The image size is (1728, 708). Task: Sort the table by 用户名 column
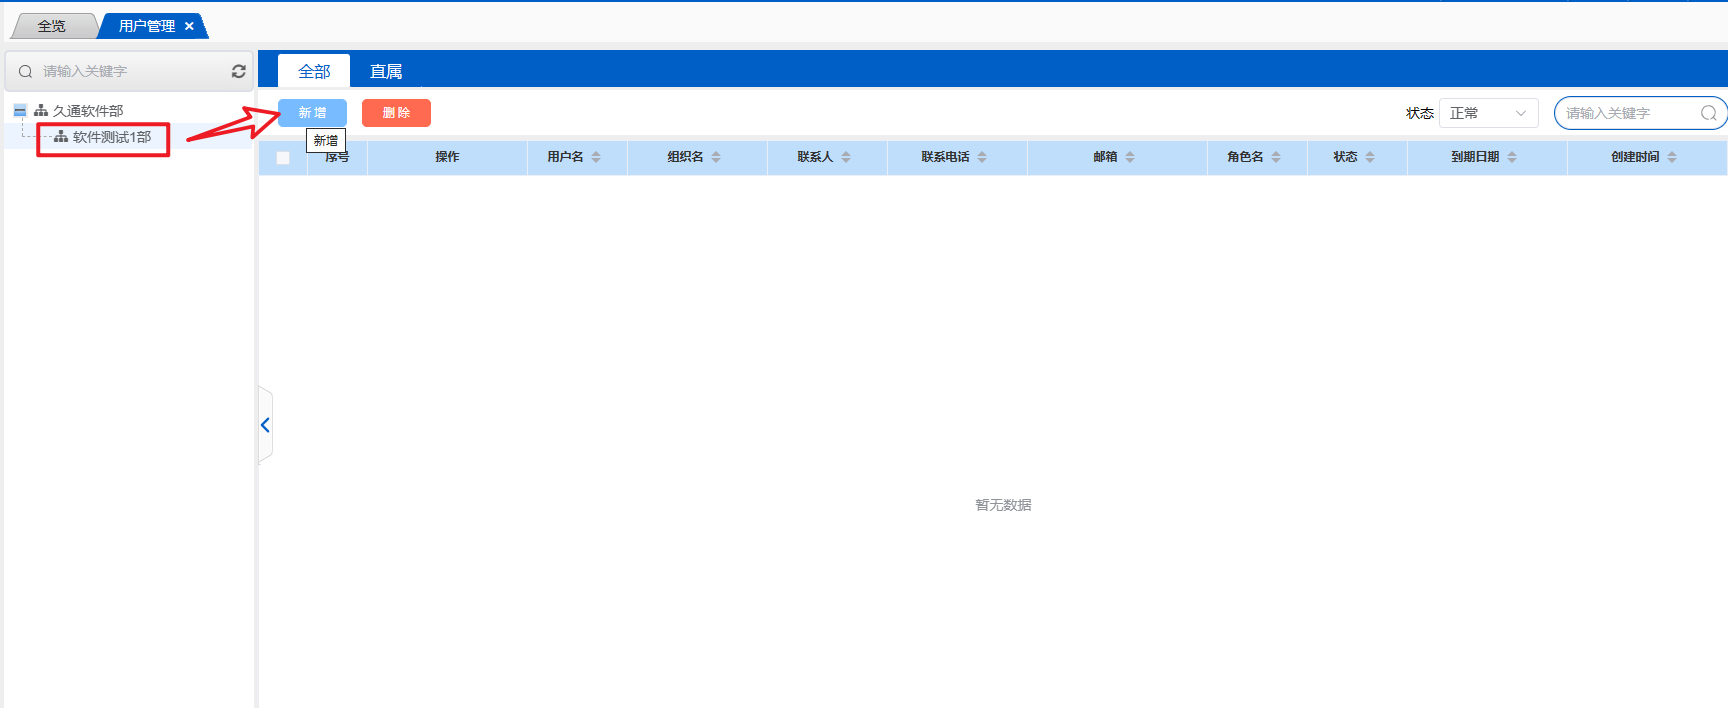(596, 157)
